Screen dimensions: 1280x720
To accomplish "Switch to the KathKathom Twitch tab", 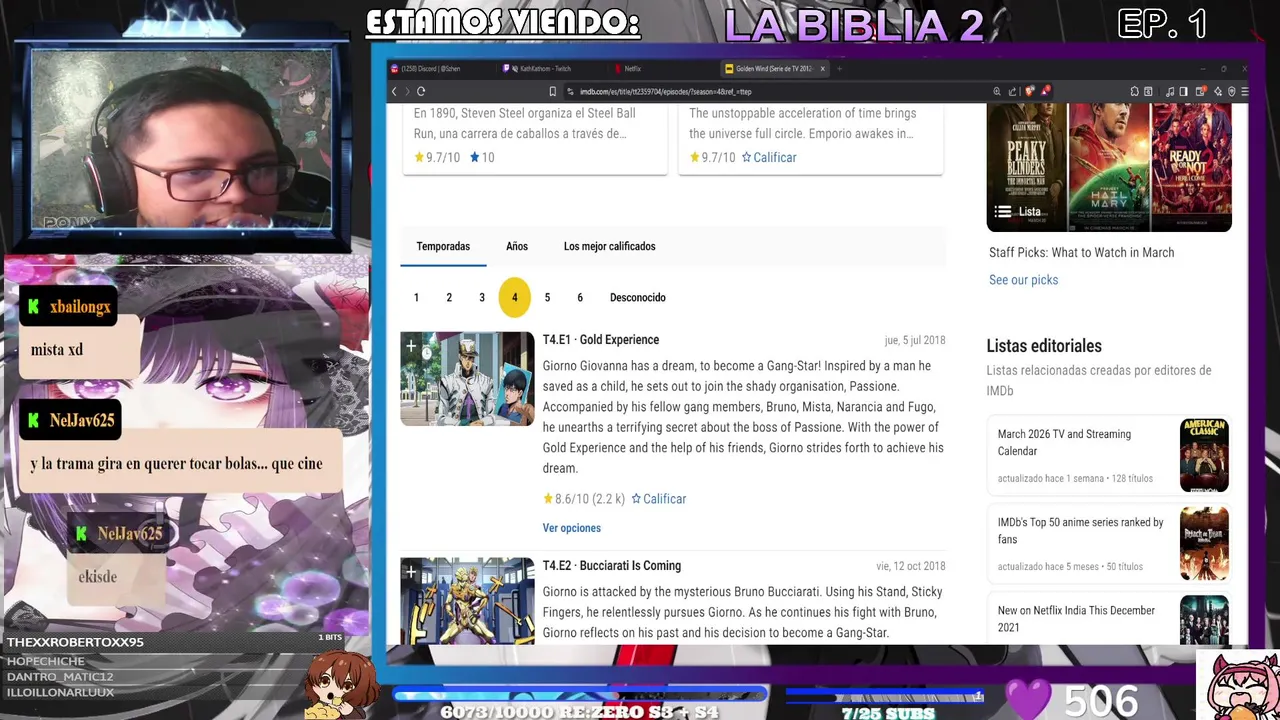I will coord(545,69).
